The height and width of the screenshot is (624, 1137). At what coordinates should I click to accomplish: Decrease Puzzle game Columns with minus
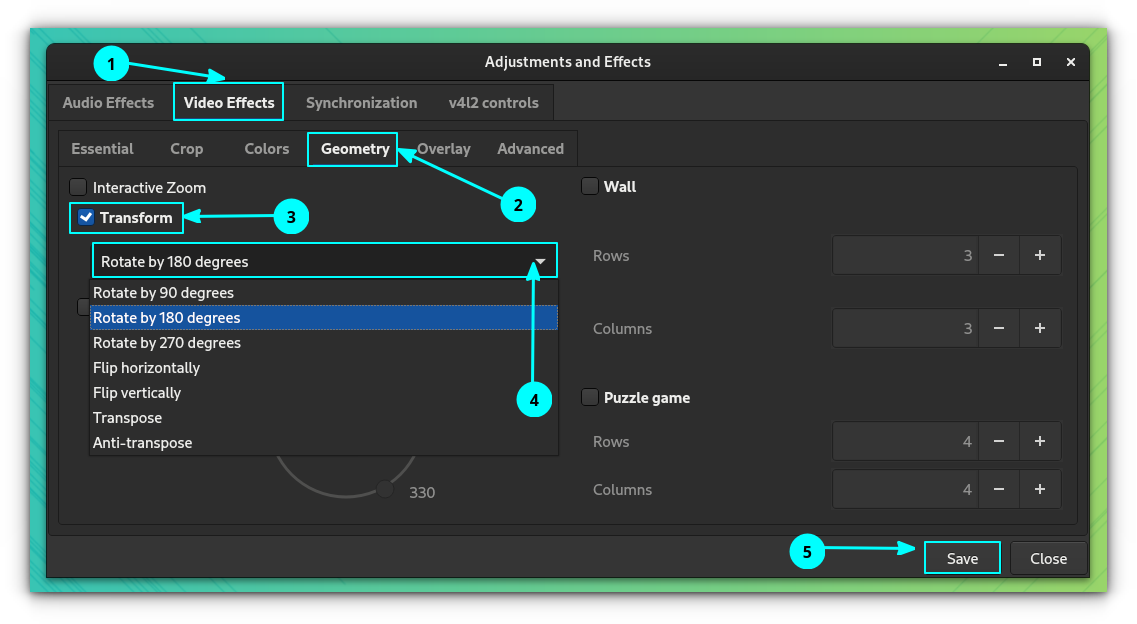point(999,489)
